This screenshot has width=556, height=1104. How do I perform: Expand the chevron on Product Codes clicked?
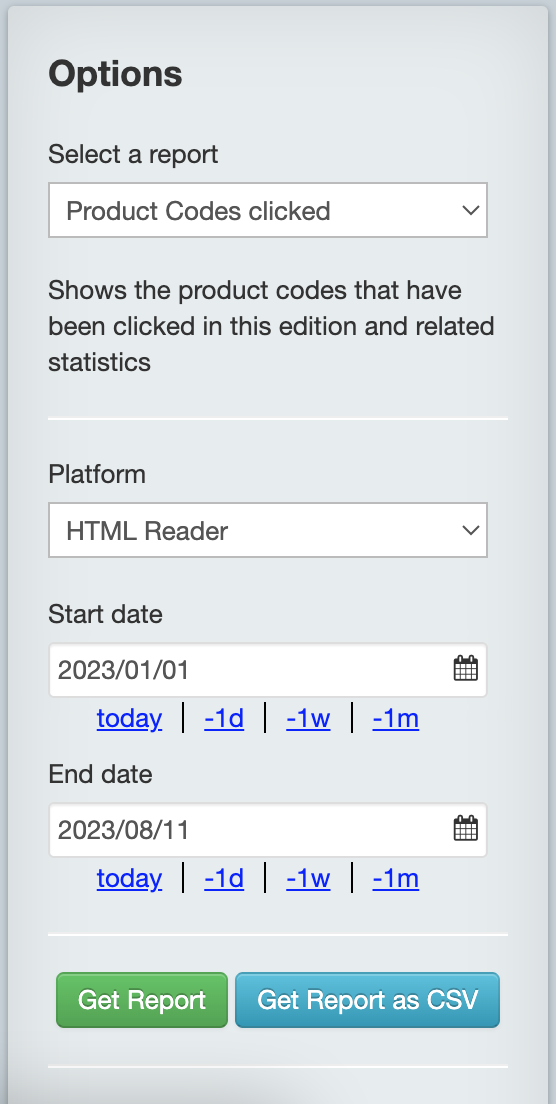pos(471,210)
